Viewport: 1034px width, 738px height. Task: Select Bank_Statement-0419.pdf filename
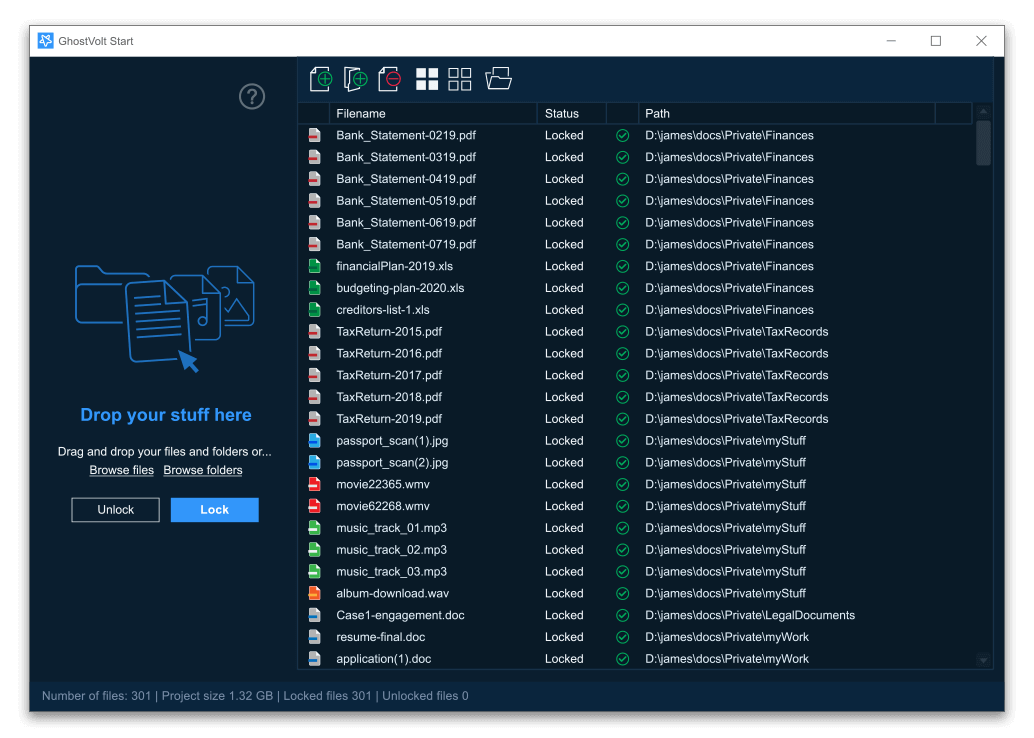pos(406,179)
